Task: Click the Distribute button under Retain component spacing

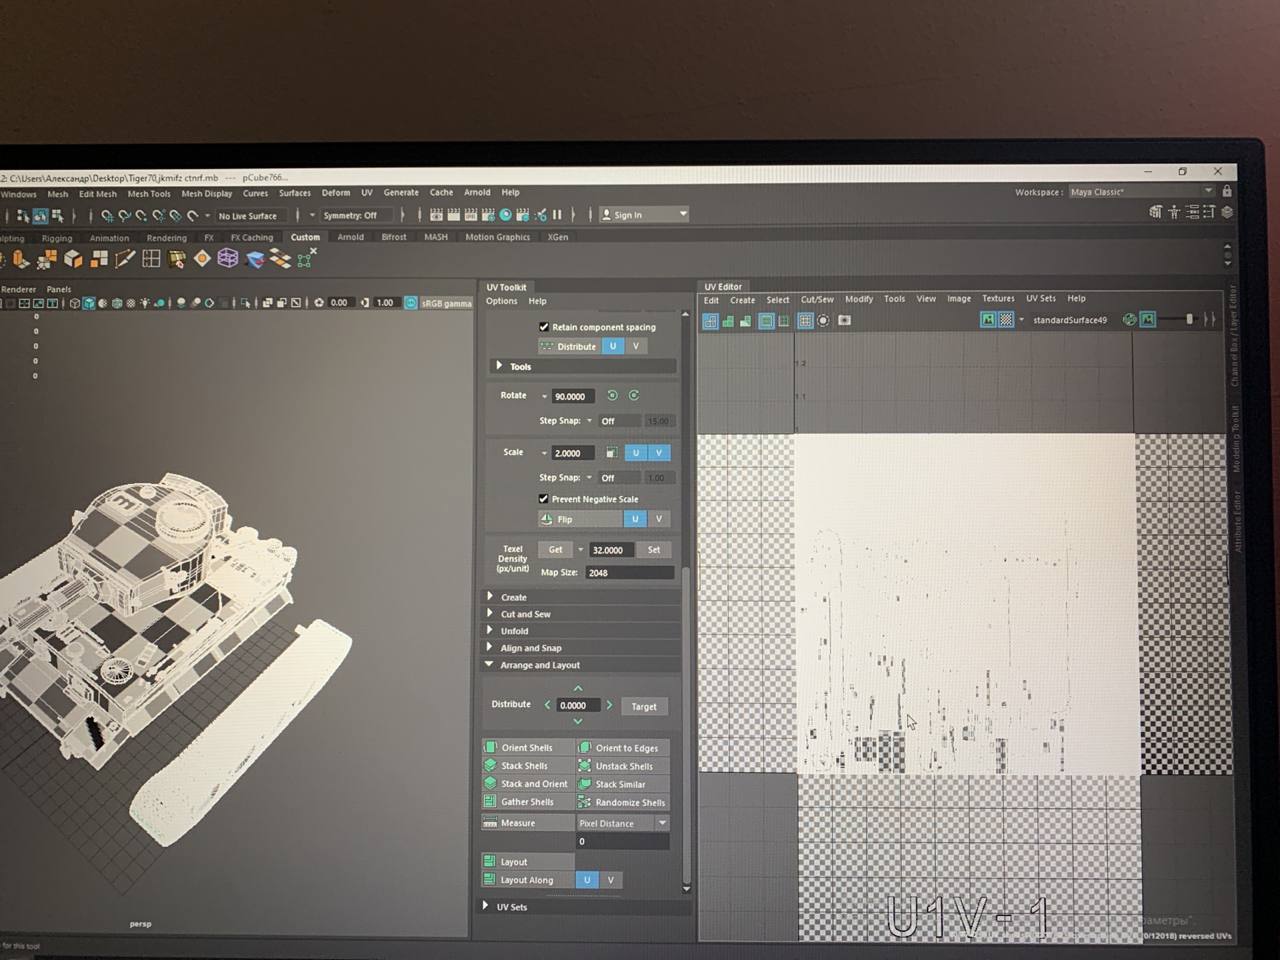Action: click(x=568, y=346)
